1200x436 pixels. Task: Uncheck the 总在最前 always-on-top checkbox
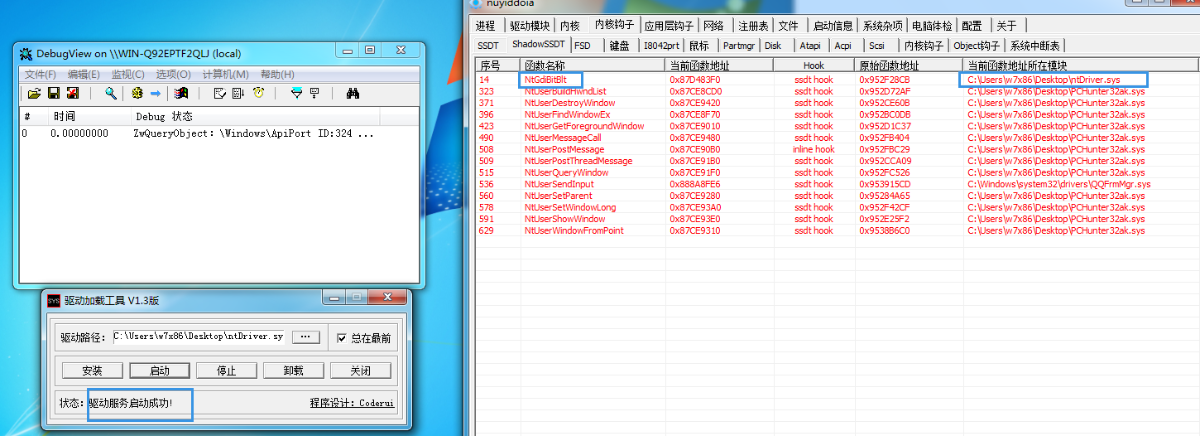coord(341,337)
